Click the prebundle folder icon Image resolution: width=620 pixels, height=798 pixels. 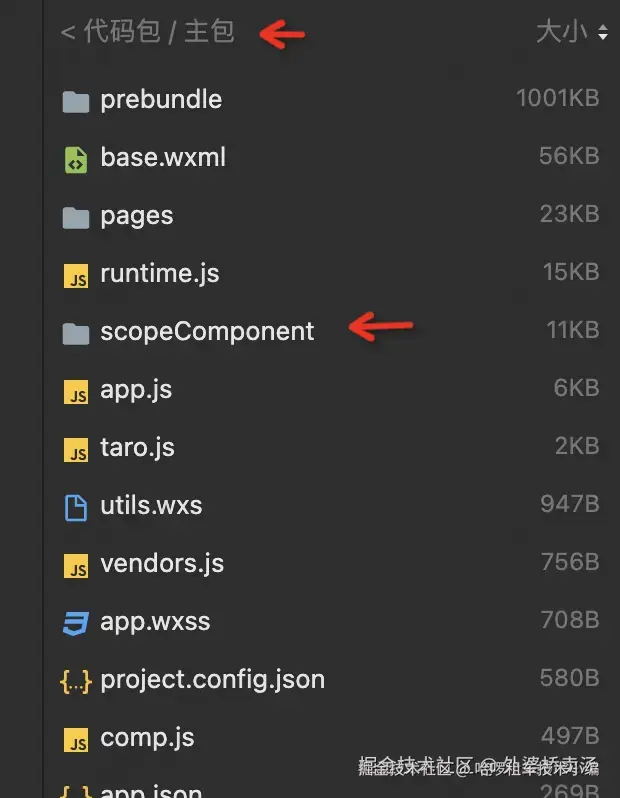click(76, 101)
